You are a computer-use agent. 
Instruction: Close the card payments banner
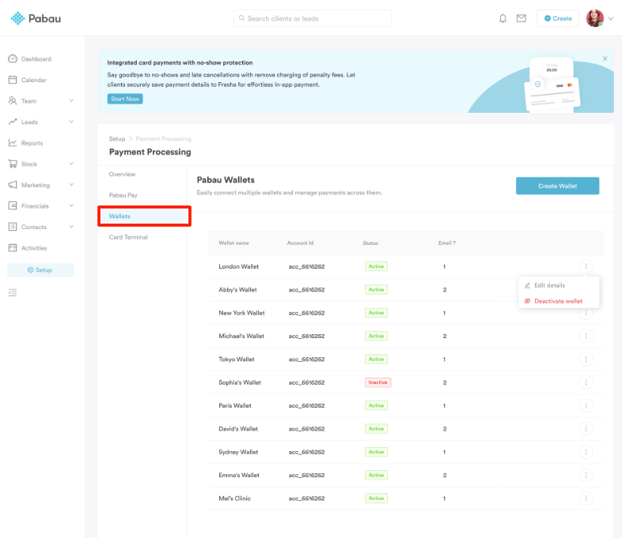click(605, 59)
